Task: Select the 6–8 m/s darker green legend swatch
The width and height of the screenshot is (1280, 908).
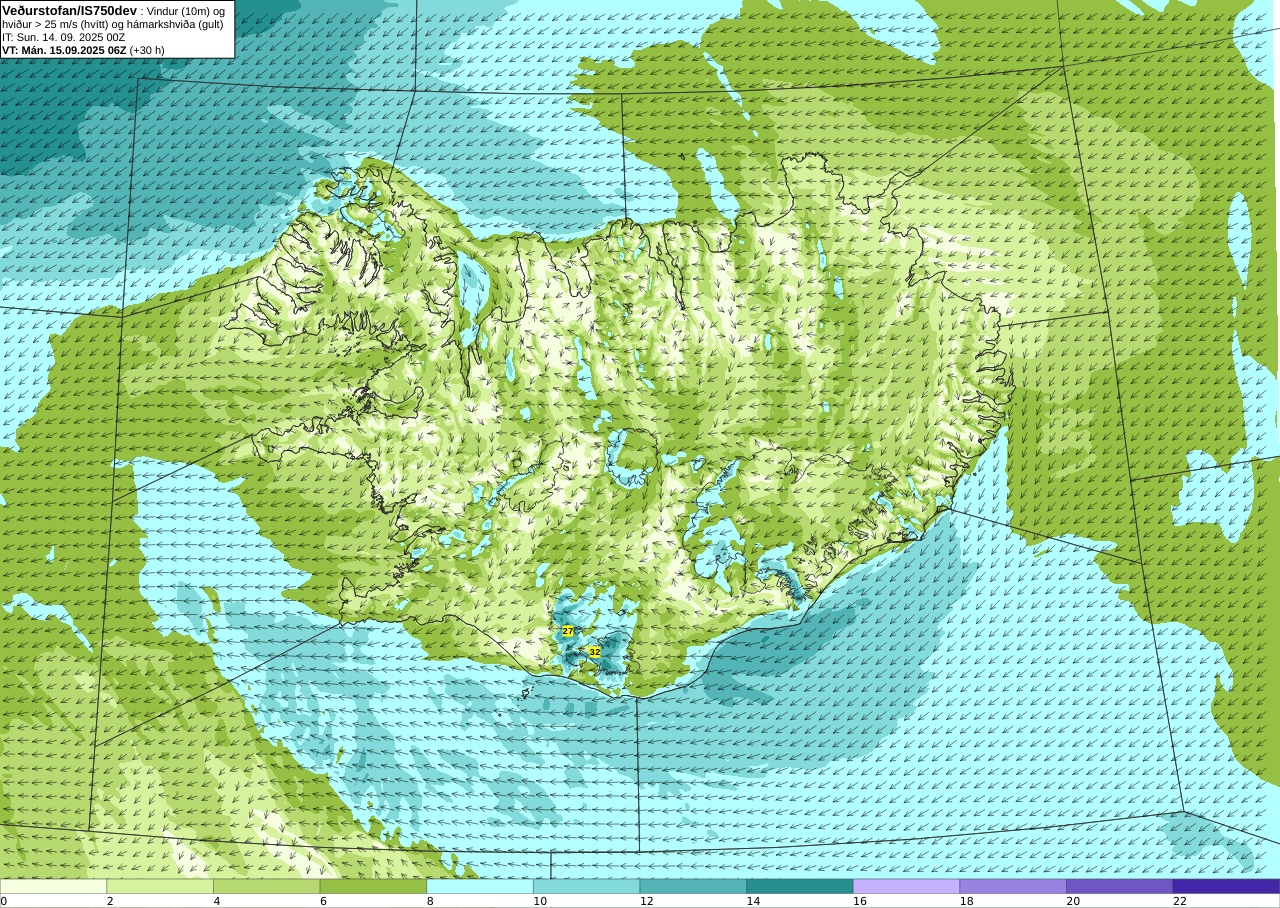Action: (373, 886)
